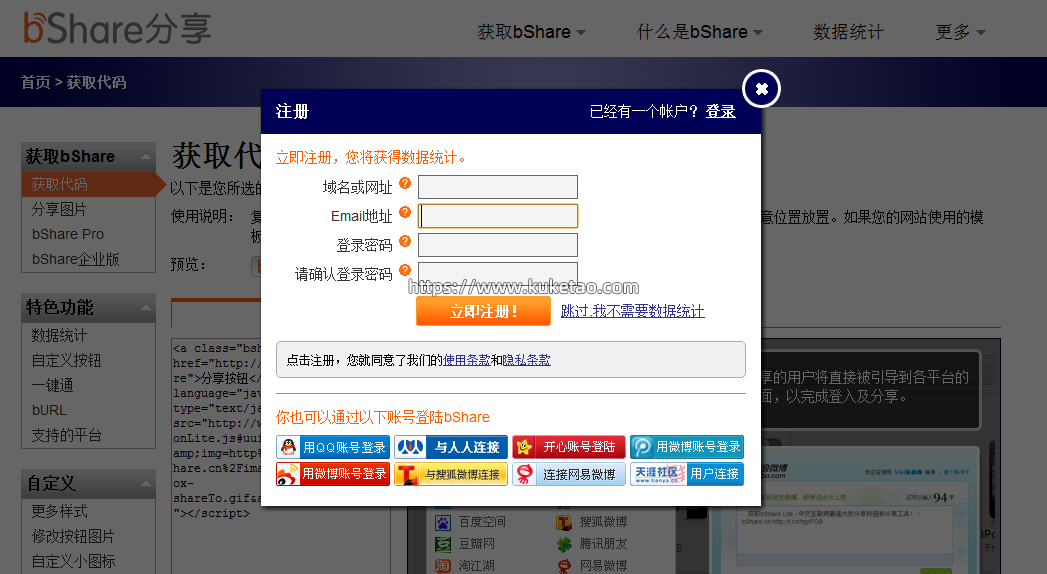Use red Sina 用微博账号登录 button
The width and height of the screenshot is (1047, 574).
click(333, 474)
